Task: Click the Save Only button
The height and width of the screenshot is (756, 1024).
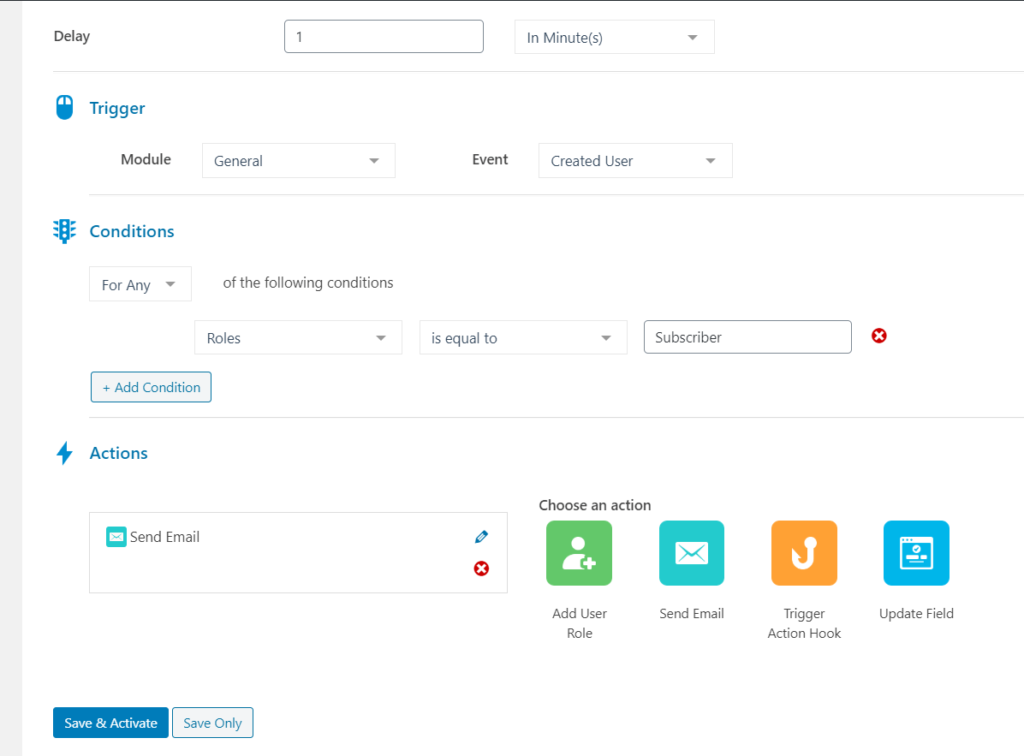Action: click(x=212, y=723)
